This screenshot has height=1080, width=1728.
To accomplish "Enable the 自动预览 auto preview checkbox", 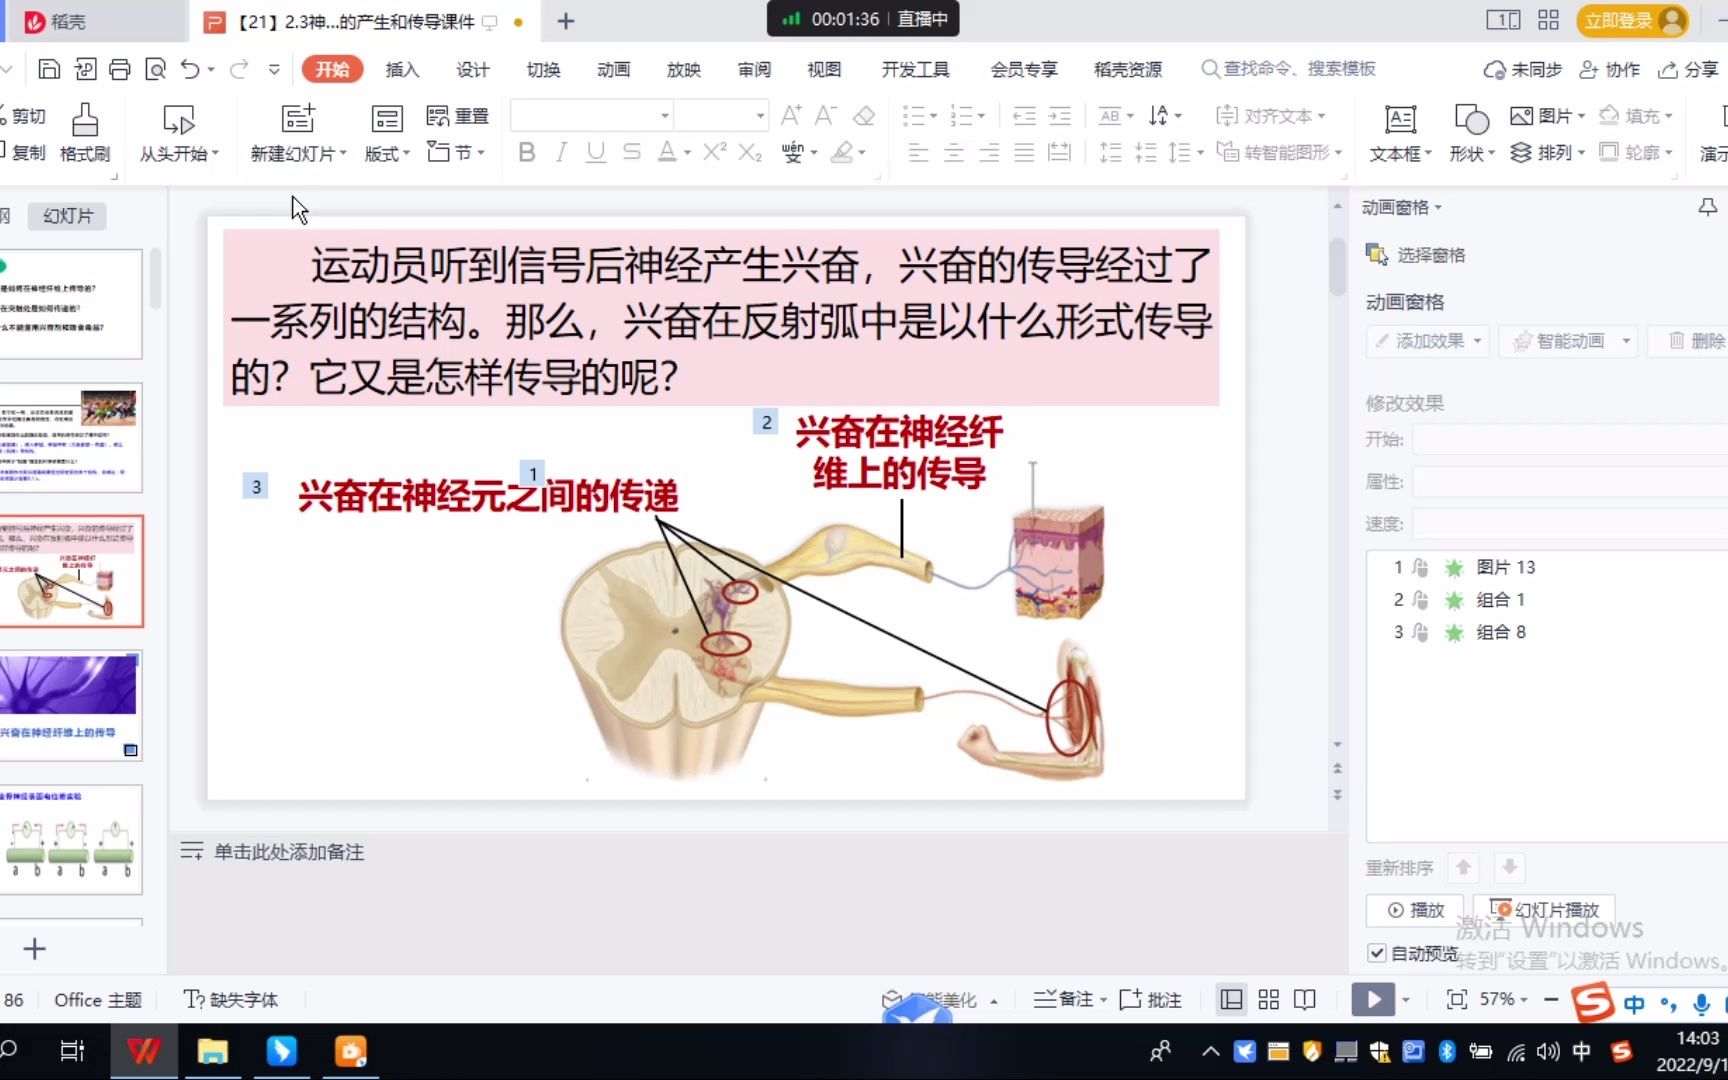I will [1376, 953].
